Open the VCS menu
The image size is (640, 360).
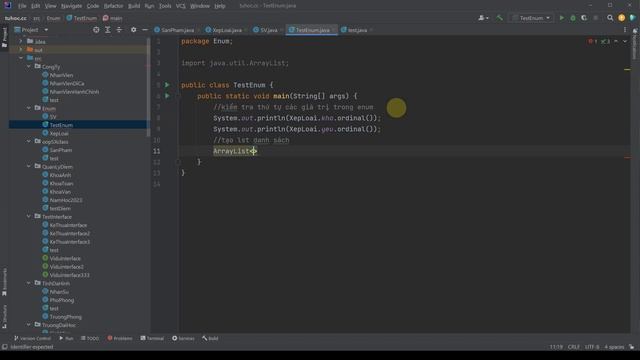(180, 6)
